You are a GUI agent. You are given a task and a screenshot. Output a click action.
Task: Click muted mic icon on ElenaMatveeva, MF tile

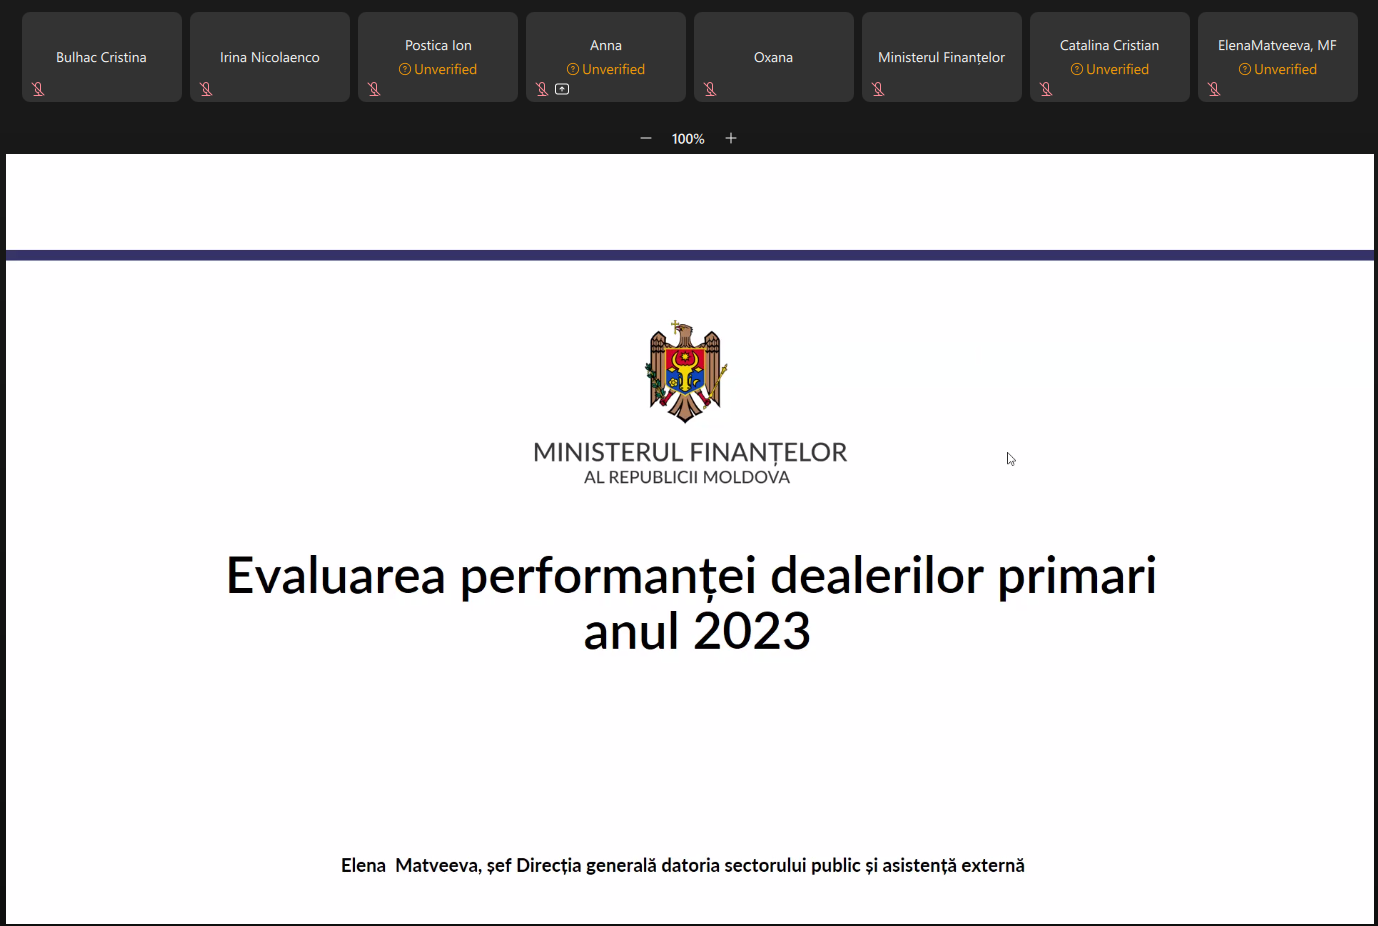coord(1214,89)
